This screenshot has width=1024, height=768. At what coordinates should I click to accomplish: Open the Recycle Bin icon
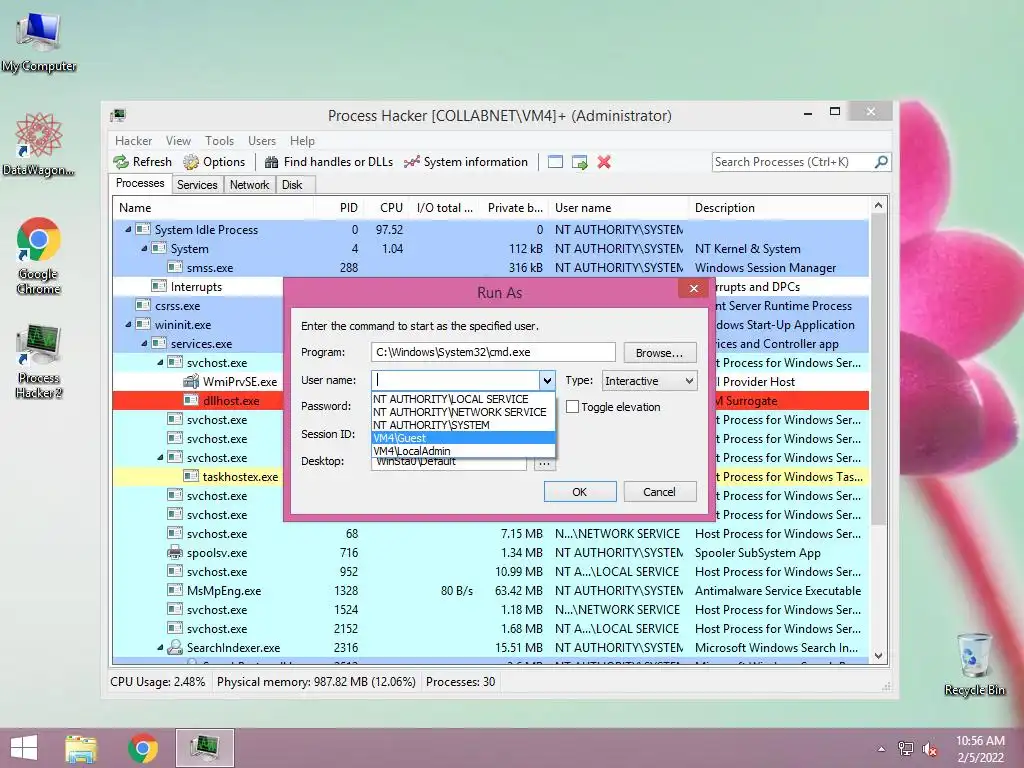point(974,664)
